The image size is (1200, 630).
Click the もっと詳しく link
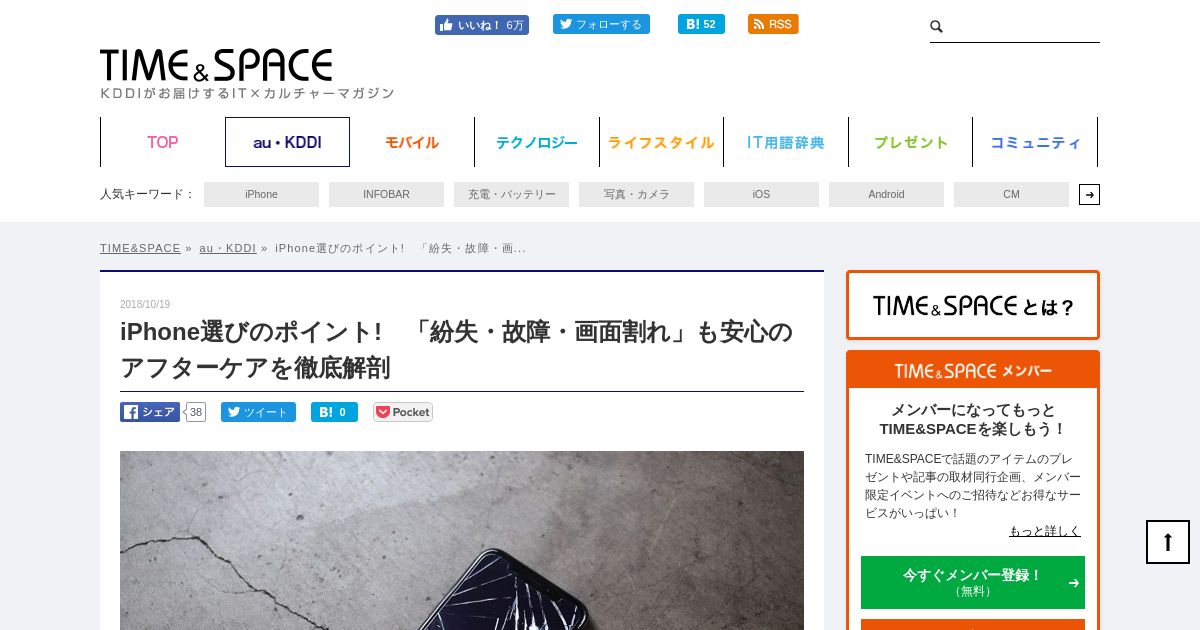click(x=1044, y=531)
